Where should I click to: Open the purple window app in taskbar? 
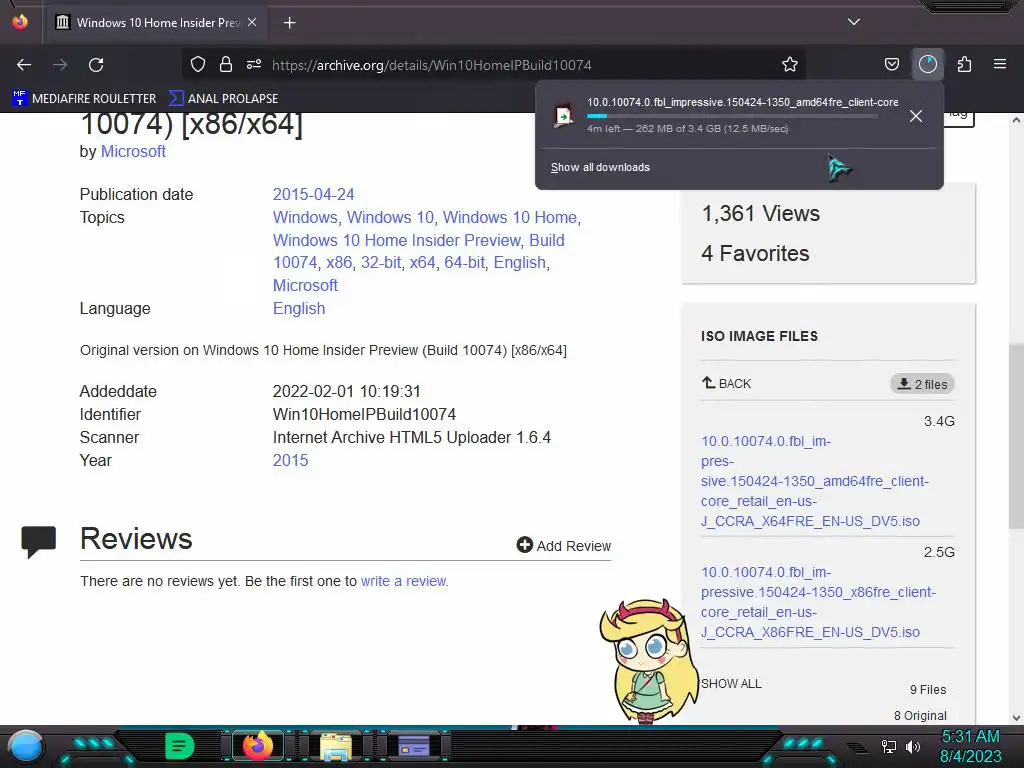pyautogui.click(x=413, y=746)
